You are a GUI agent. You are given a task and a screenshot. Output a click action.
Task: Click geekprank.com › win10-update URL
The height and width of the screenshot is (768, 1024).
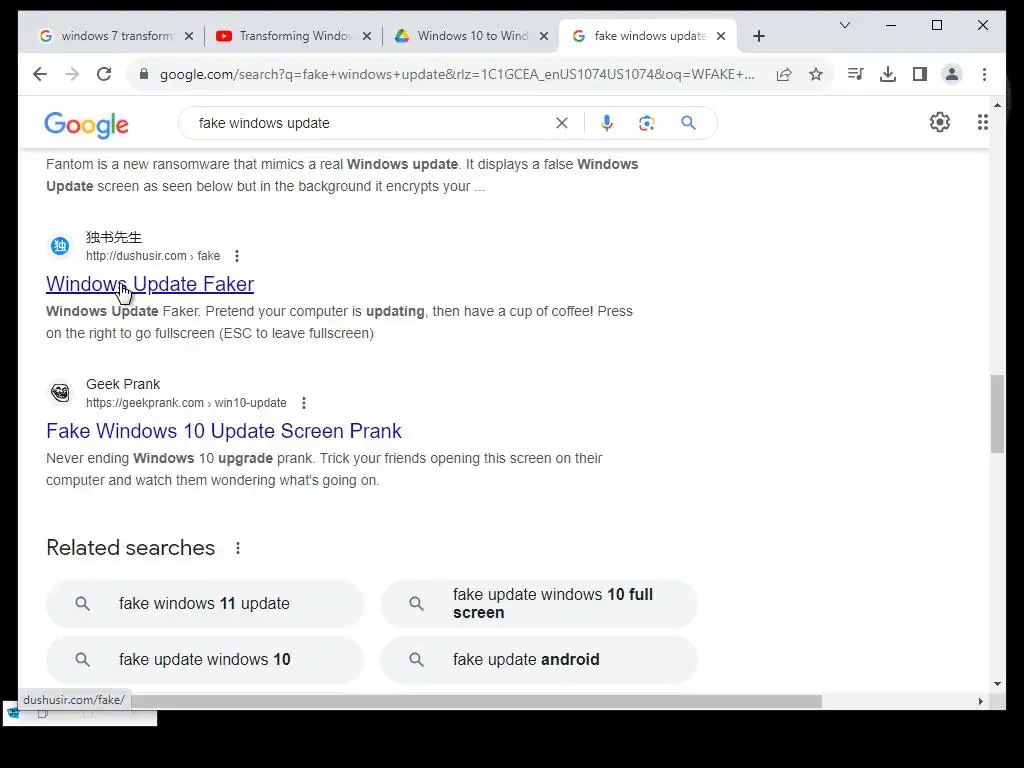point(186,403)
